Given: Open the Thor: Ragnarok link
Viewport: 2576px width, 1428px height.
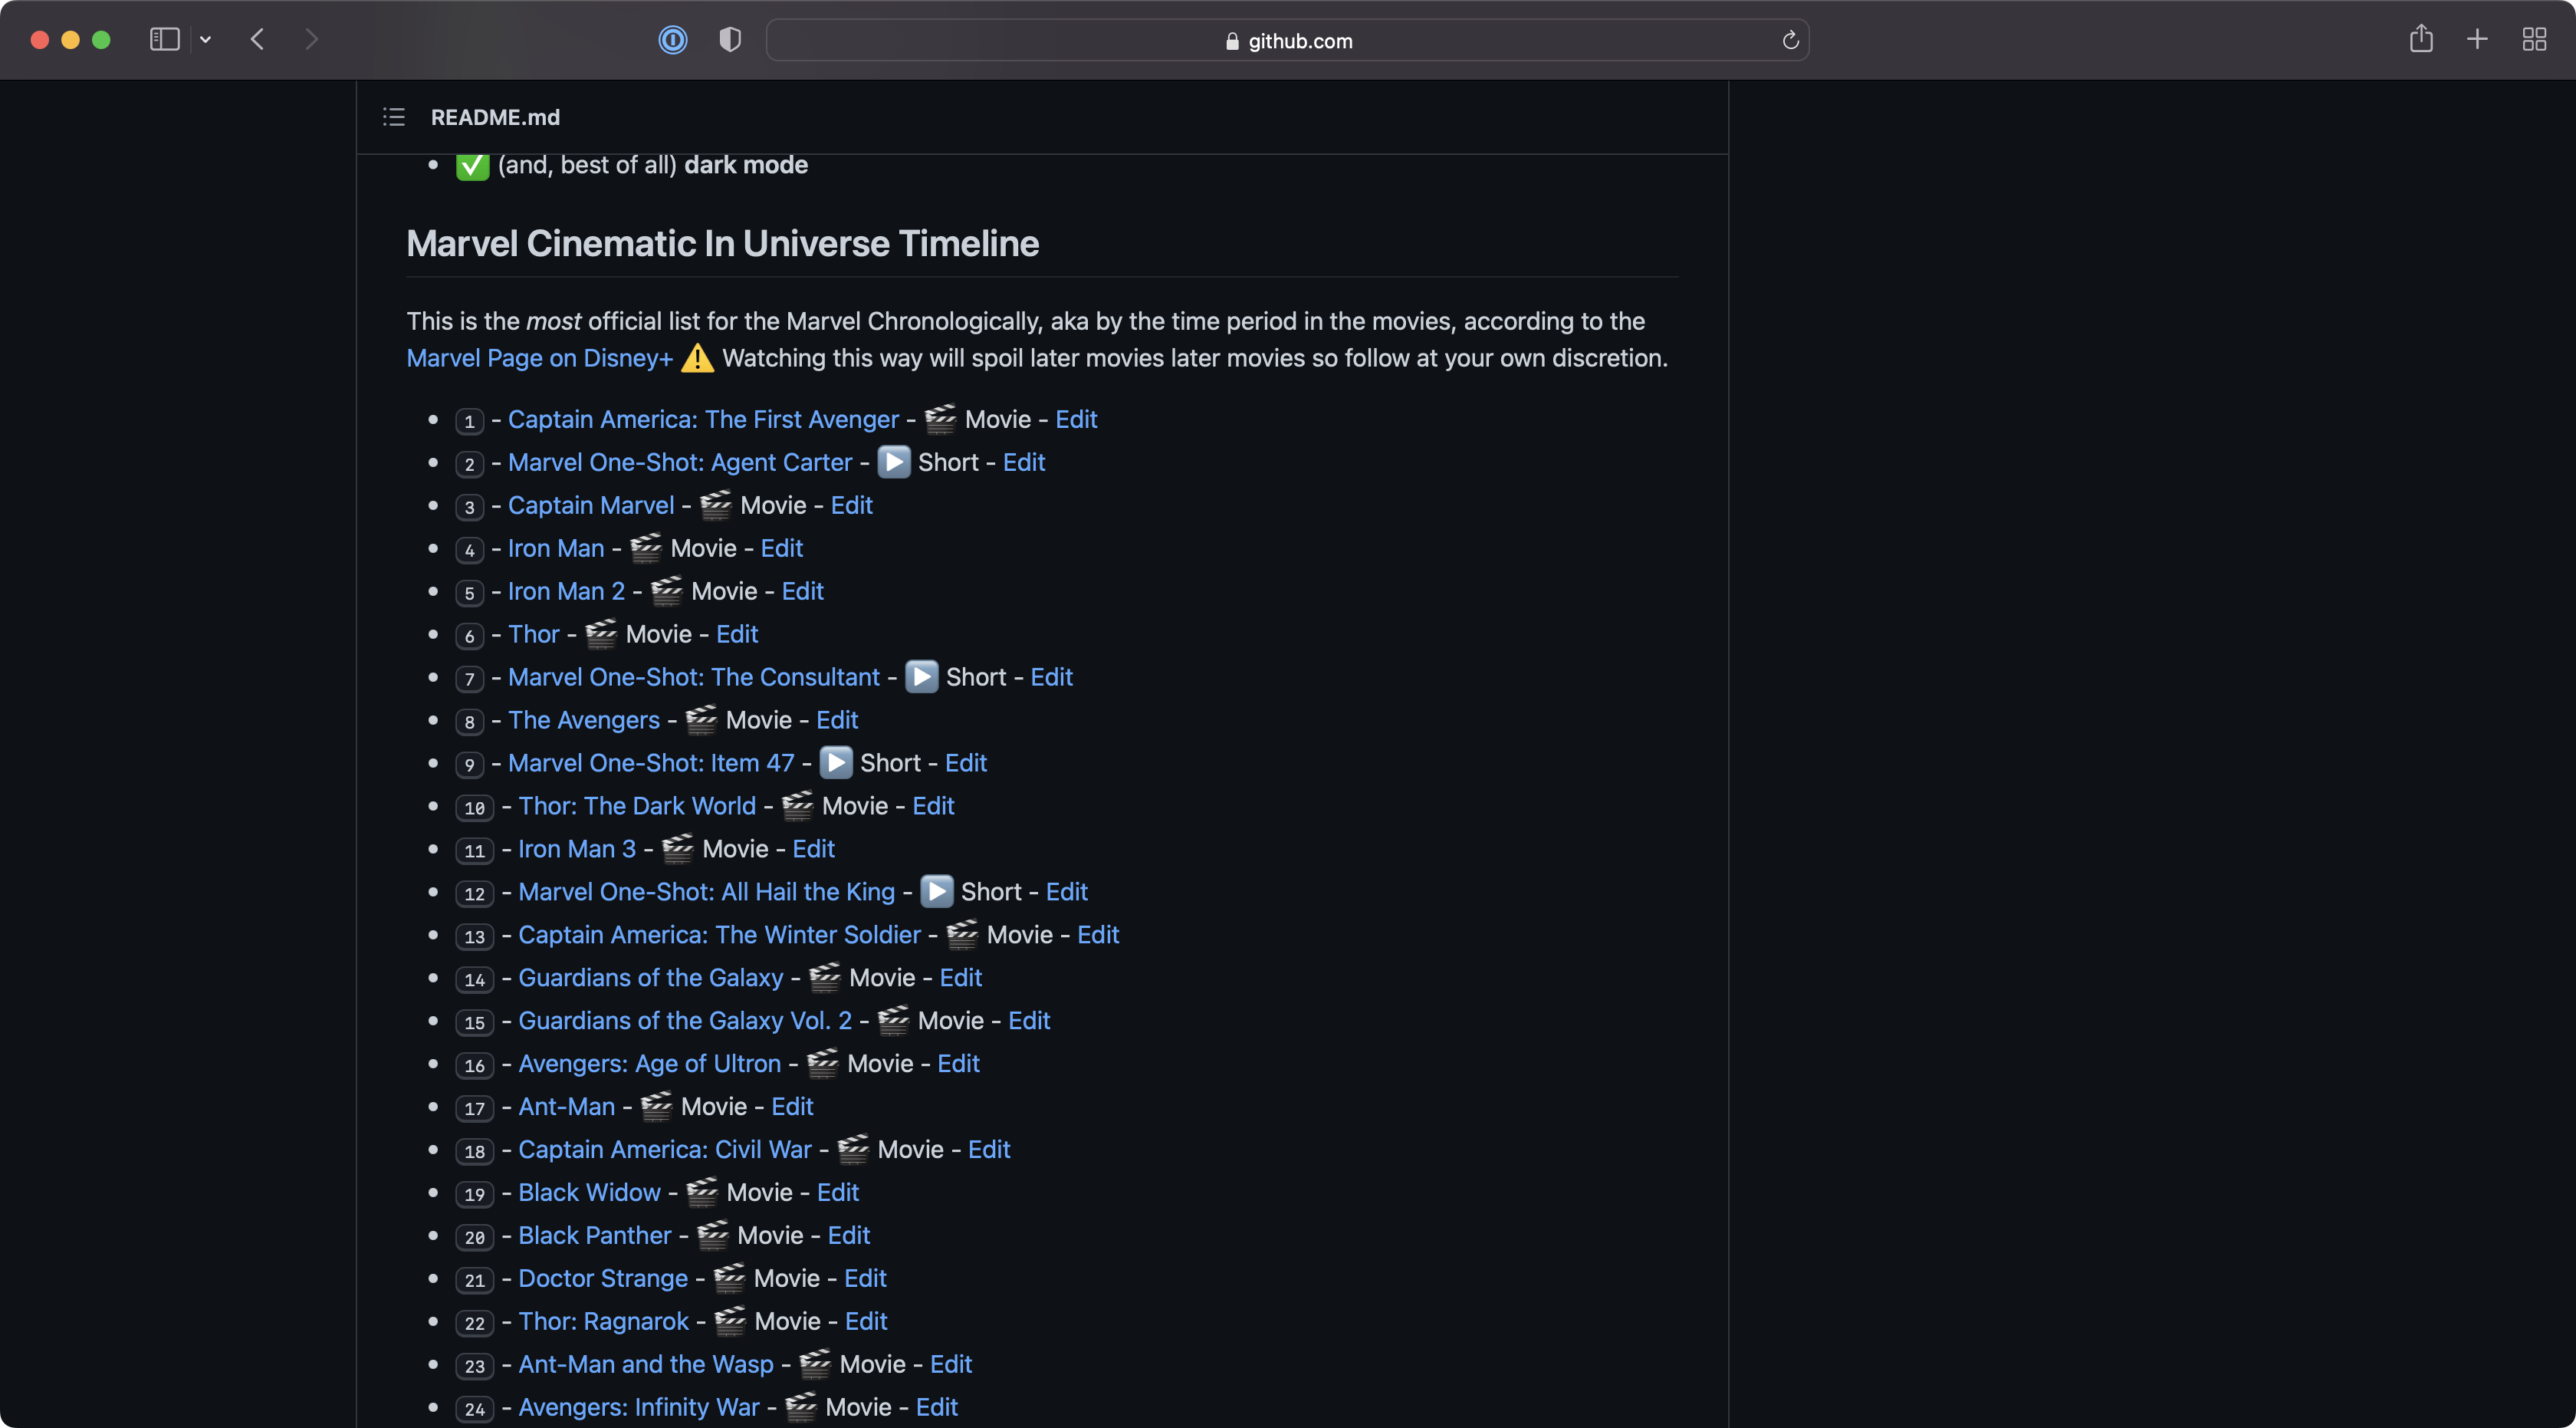Looking at the screenshot, I should (x=603, y=1323).
